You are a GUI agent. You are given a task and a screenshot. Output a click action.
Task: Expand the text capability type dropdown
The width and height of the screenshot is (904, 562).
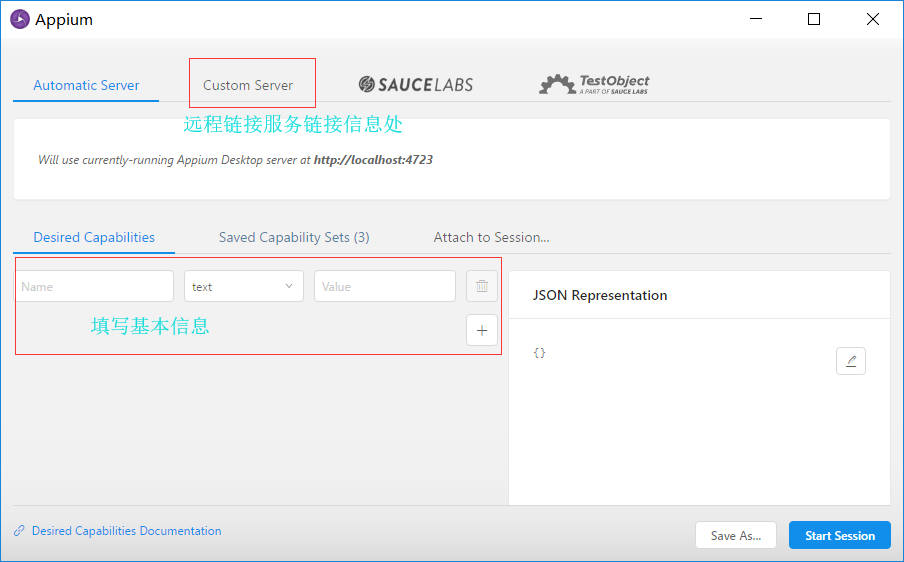point(244,286)
